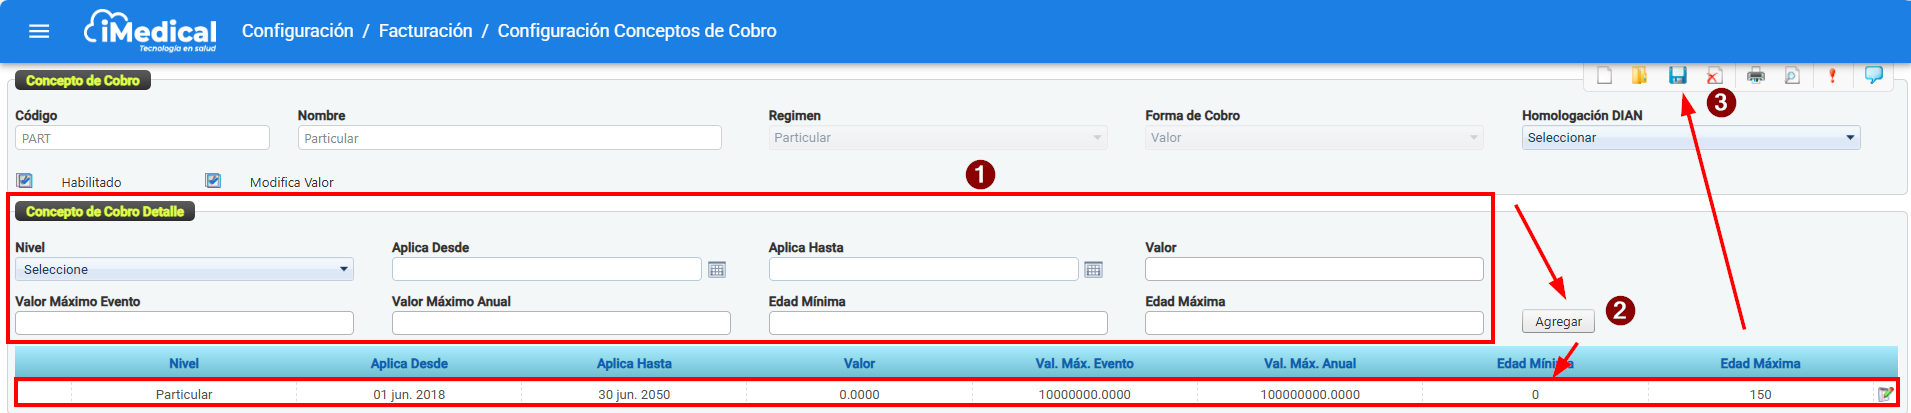Expand the Homologación DIAN dropdown
Viewport: 1911px width, 413px height.
pos(1690,138)
